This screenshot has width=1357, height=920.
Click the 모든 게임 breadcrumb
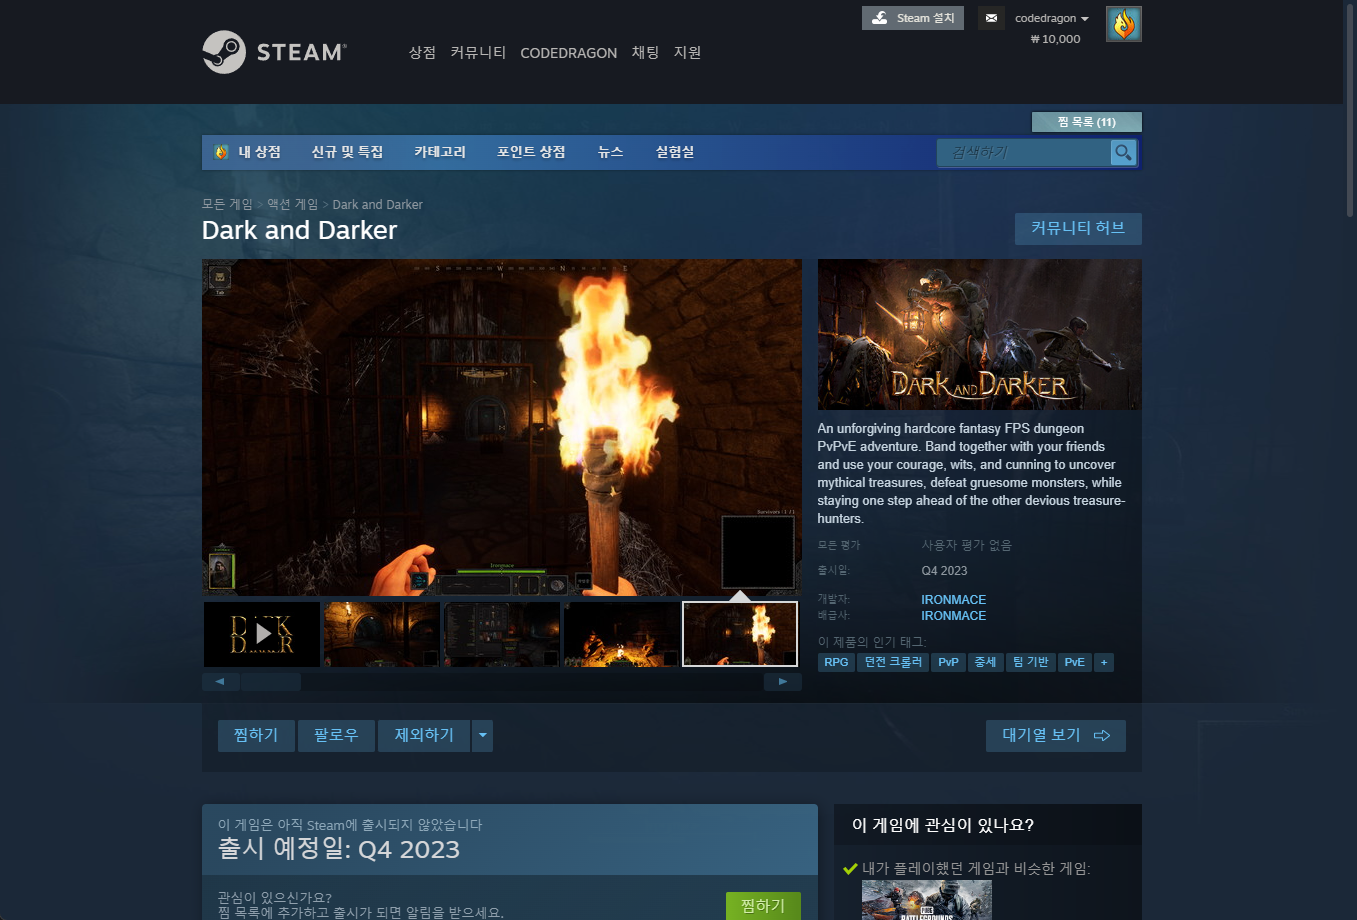point(227,204)
